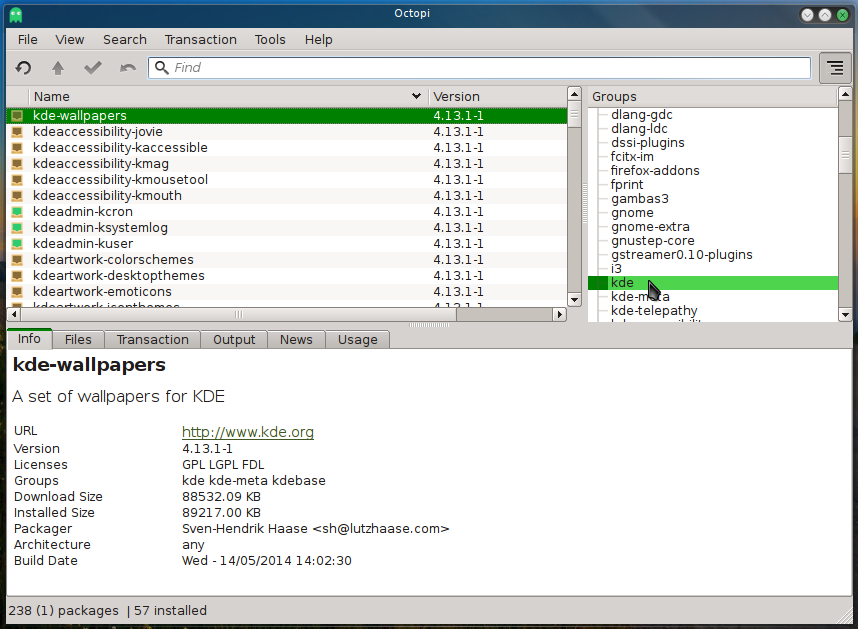Screen dimensions: 858x629
Task: Select the gnome-extra group
Action: pyautogui.click(x=650, y=226)
